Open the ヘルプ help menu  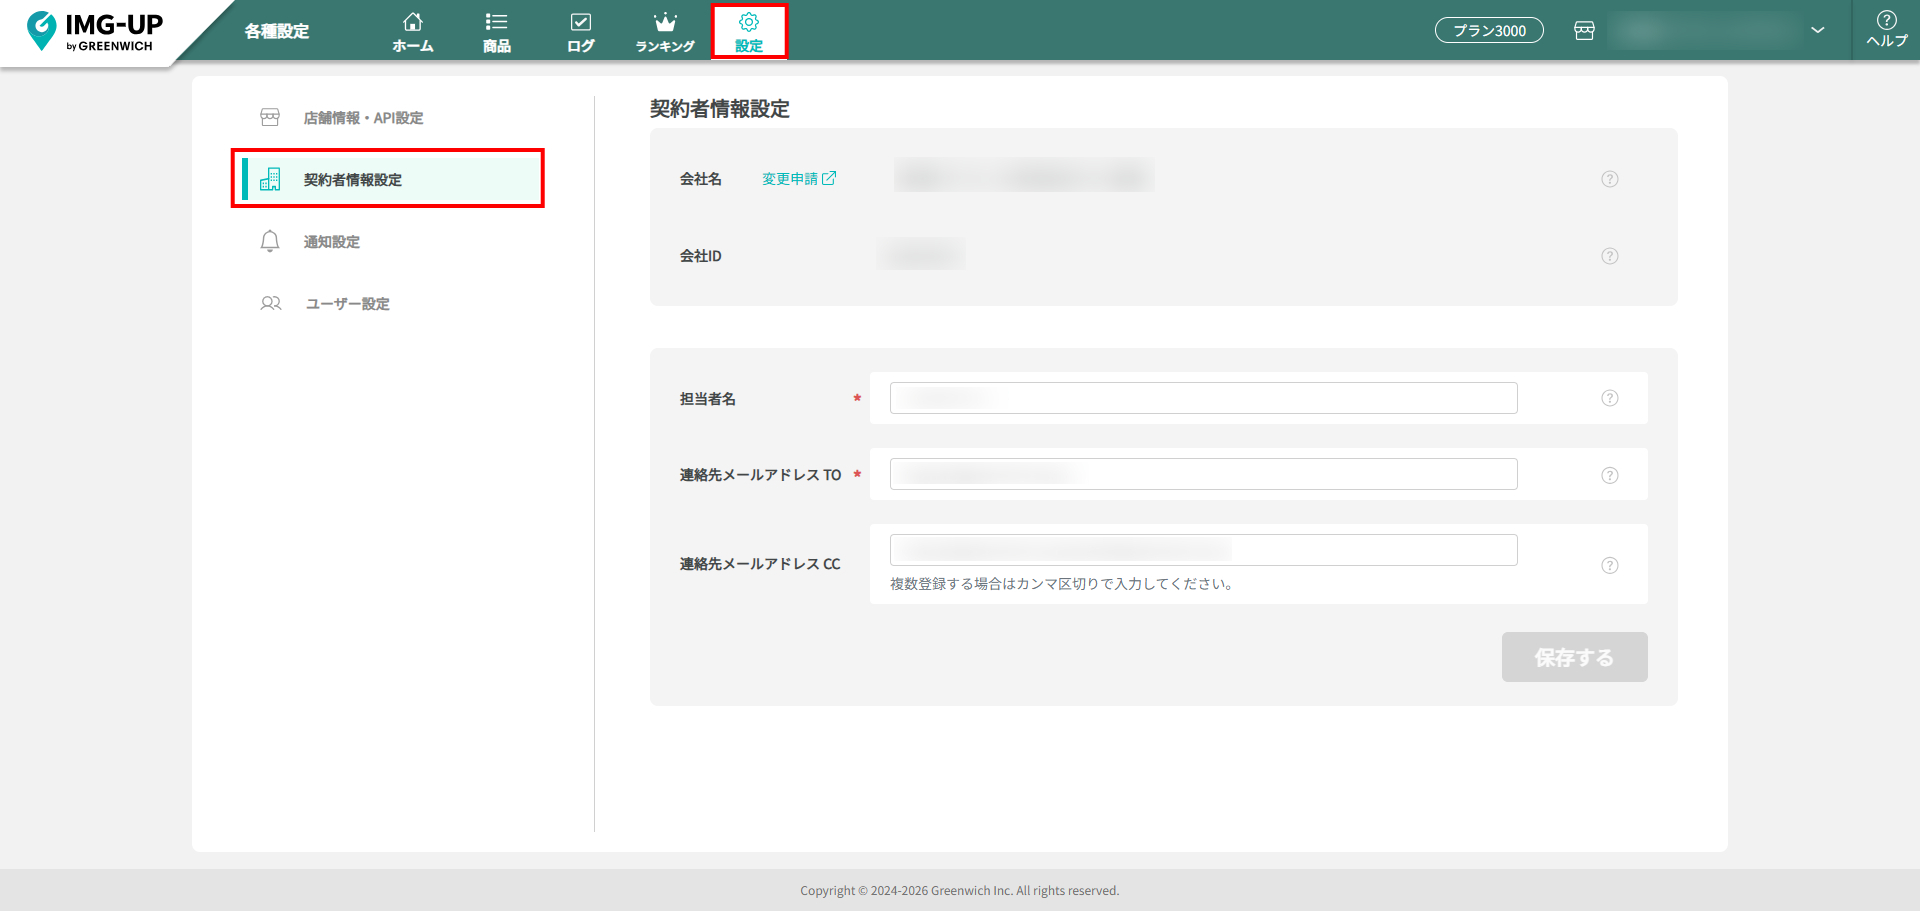(1886, 29)
